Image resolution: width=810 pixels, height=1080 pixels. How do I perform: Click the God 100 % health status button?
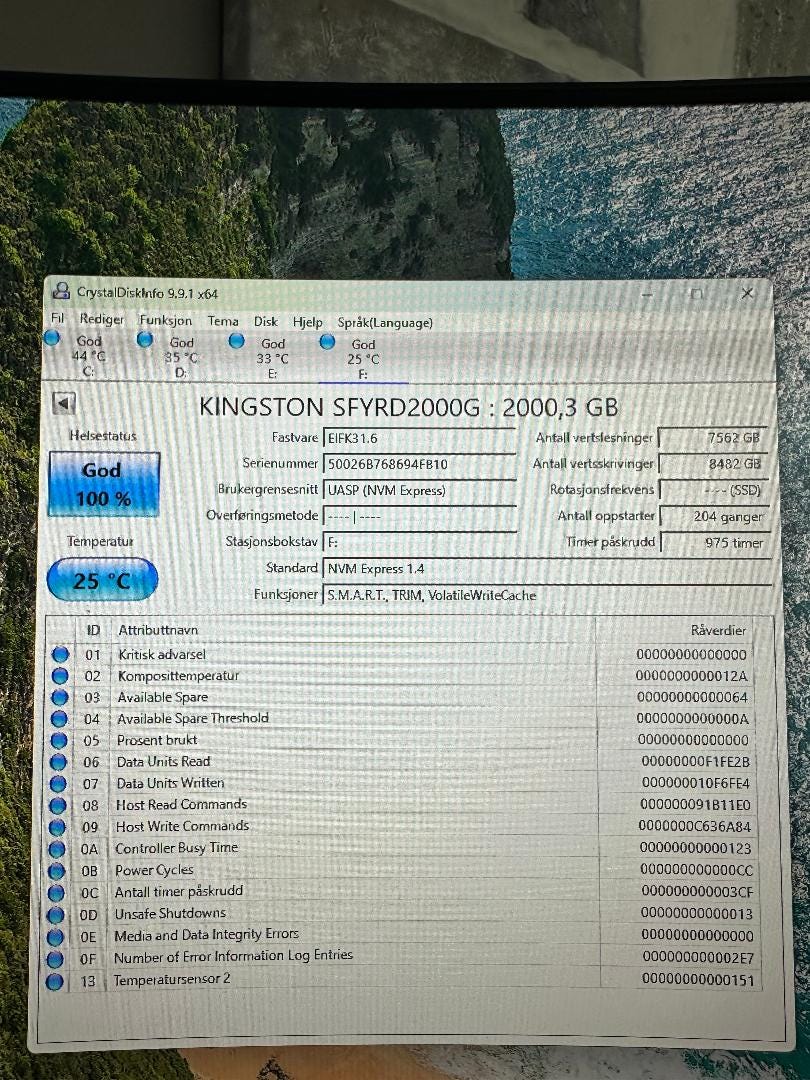104,484
